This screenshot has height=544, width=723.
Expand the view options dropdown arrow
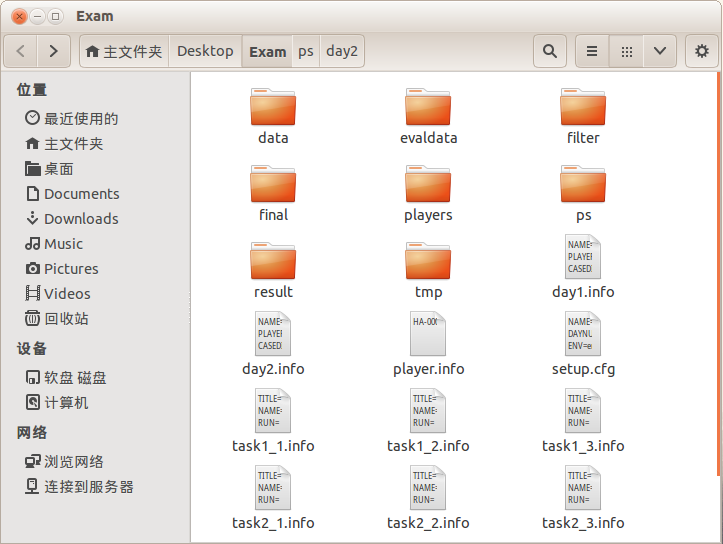659,51
